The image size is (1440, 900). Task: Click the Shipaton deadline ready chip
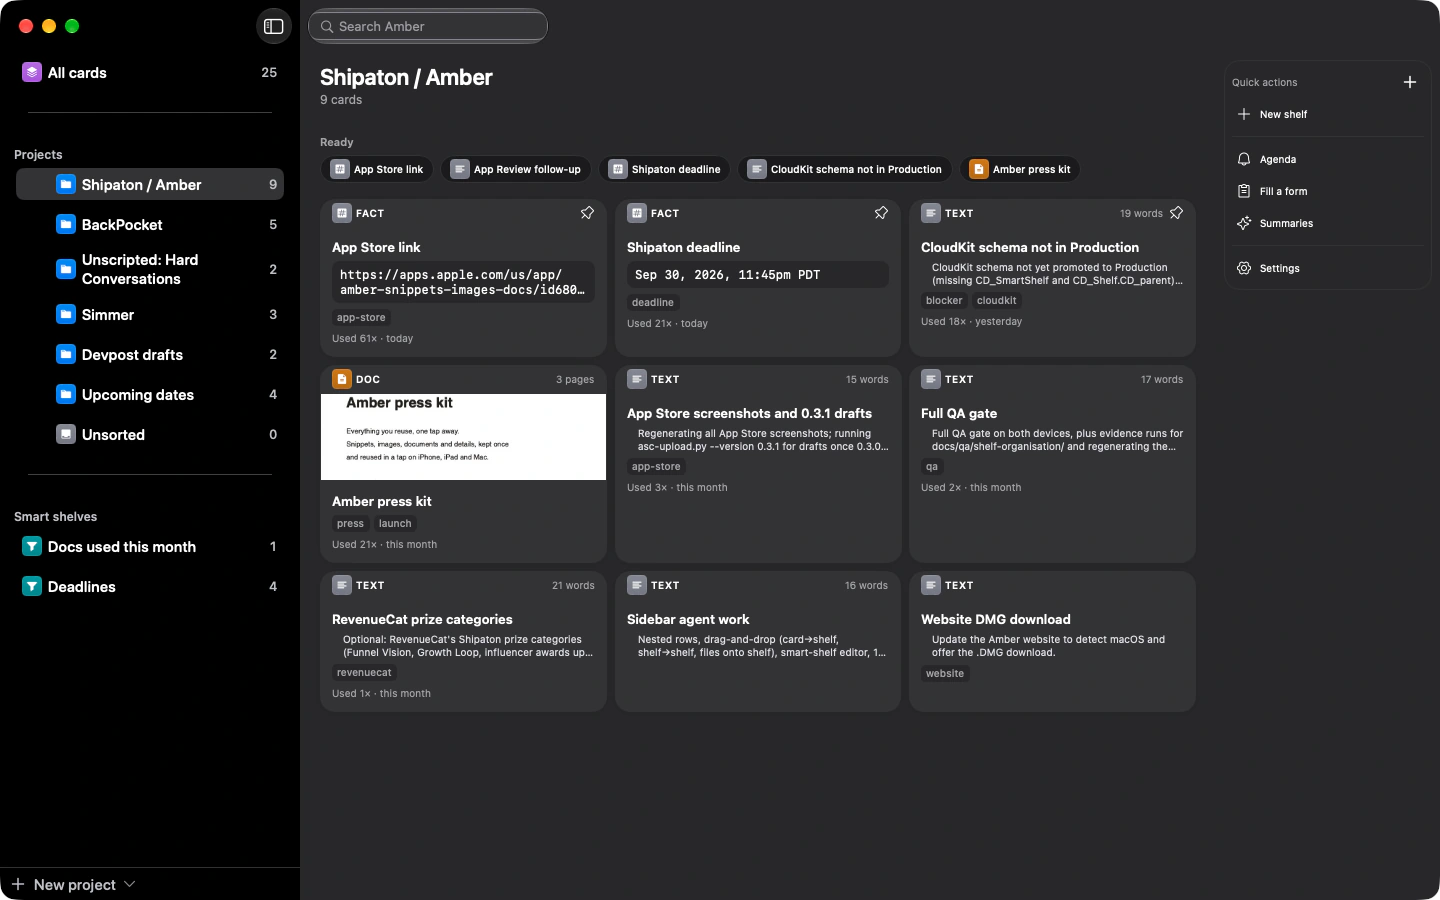[x=665, y=169]
